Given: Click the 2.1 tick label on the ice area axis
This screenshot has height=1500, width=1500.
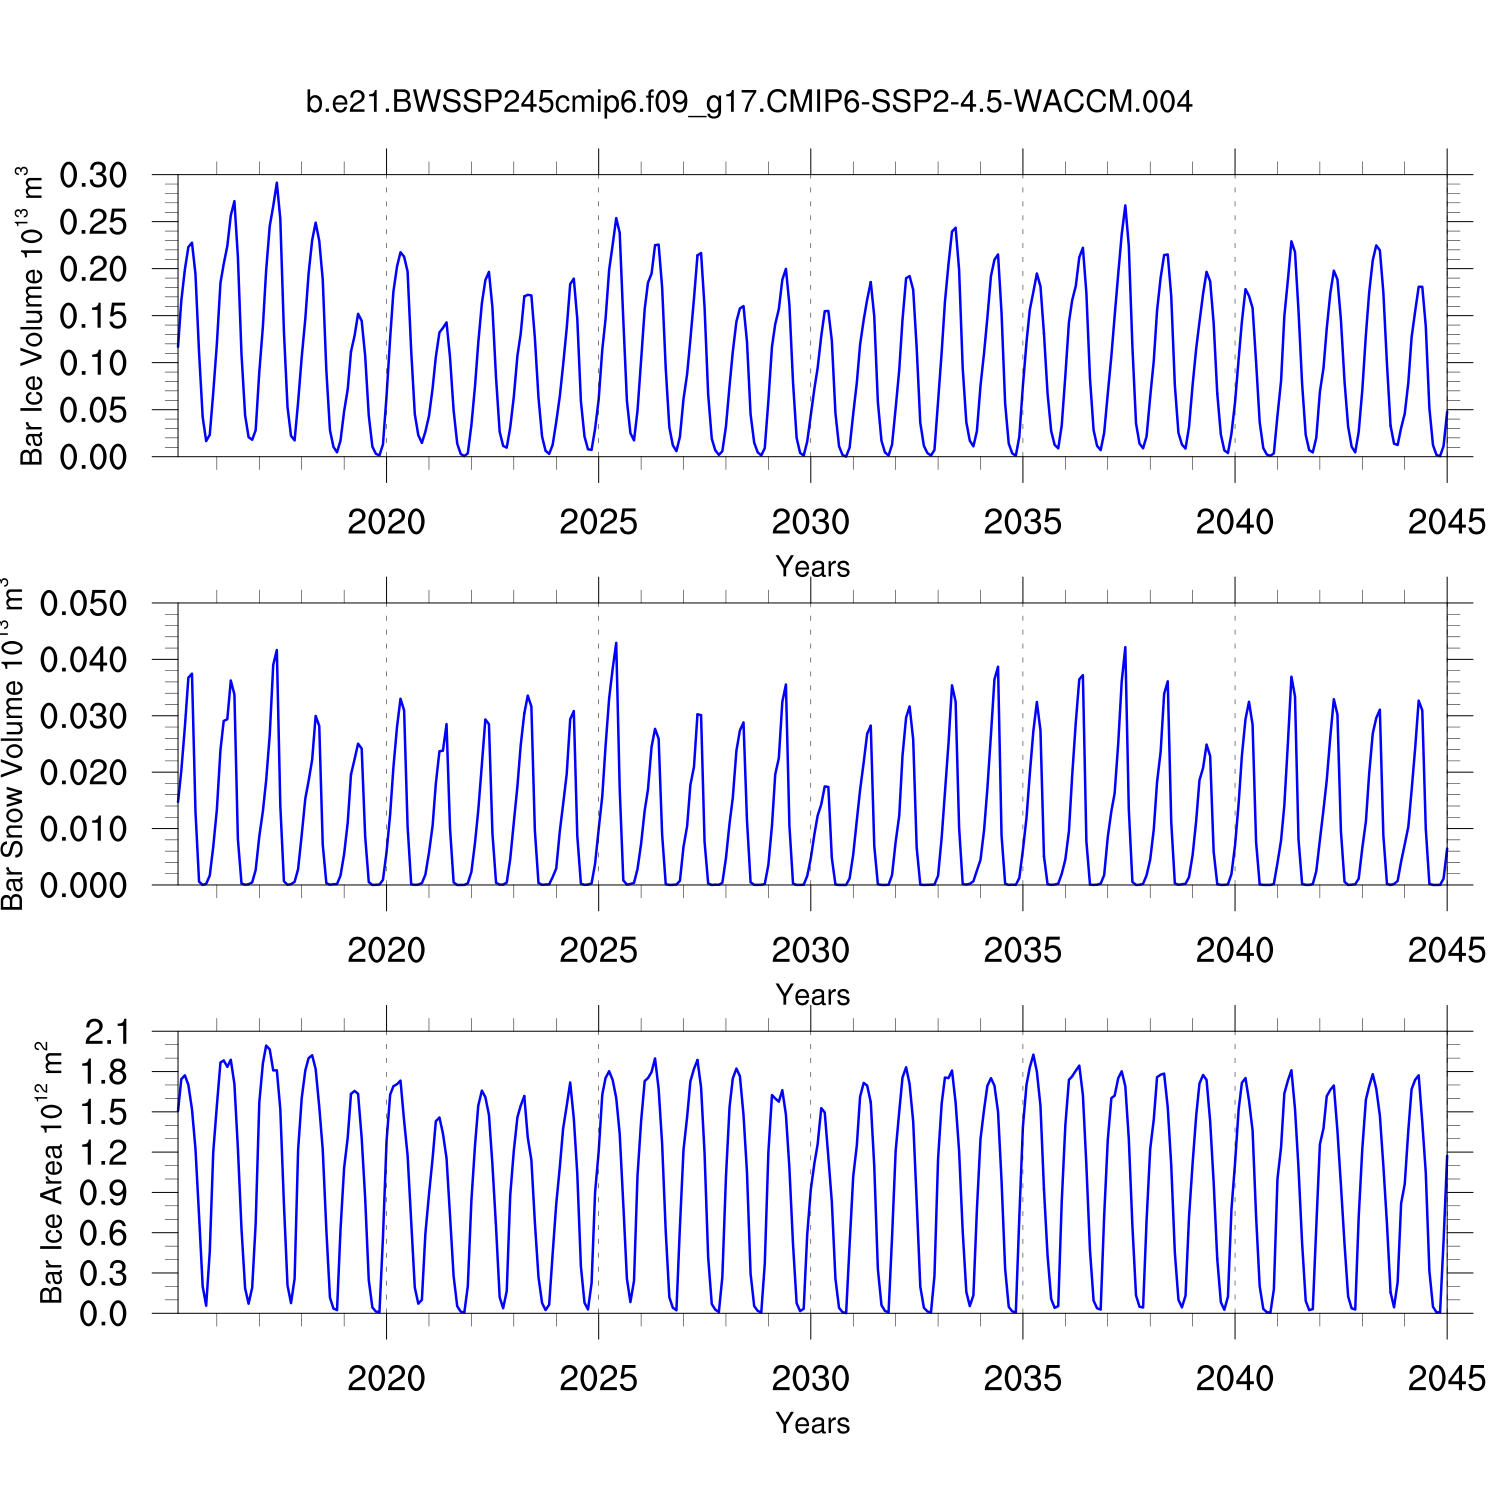Looking at the screenshot, I should point(106,1032).
